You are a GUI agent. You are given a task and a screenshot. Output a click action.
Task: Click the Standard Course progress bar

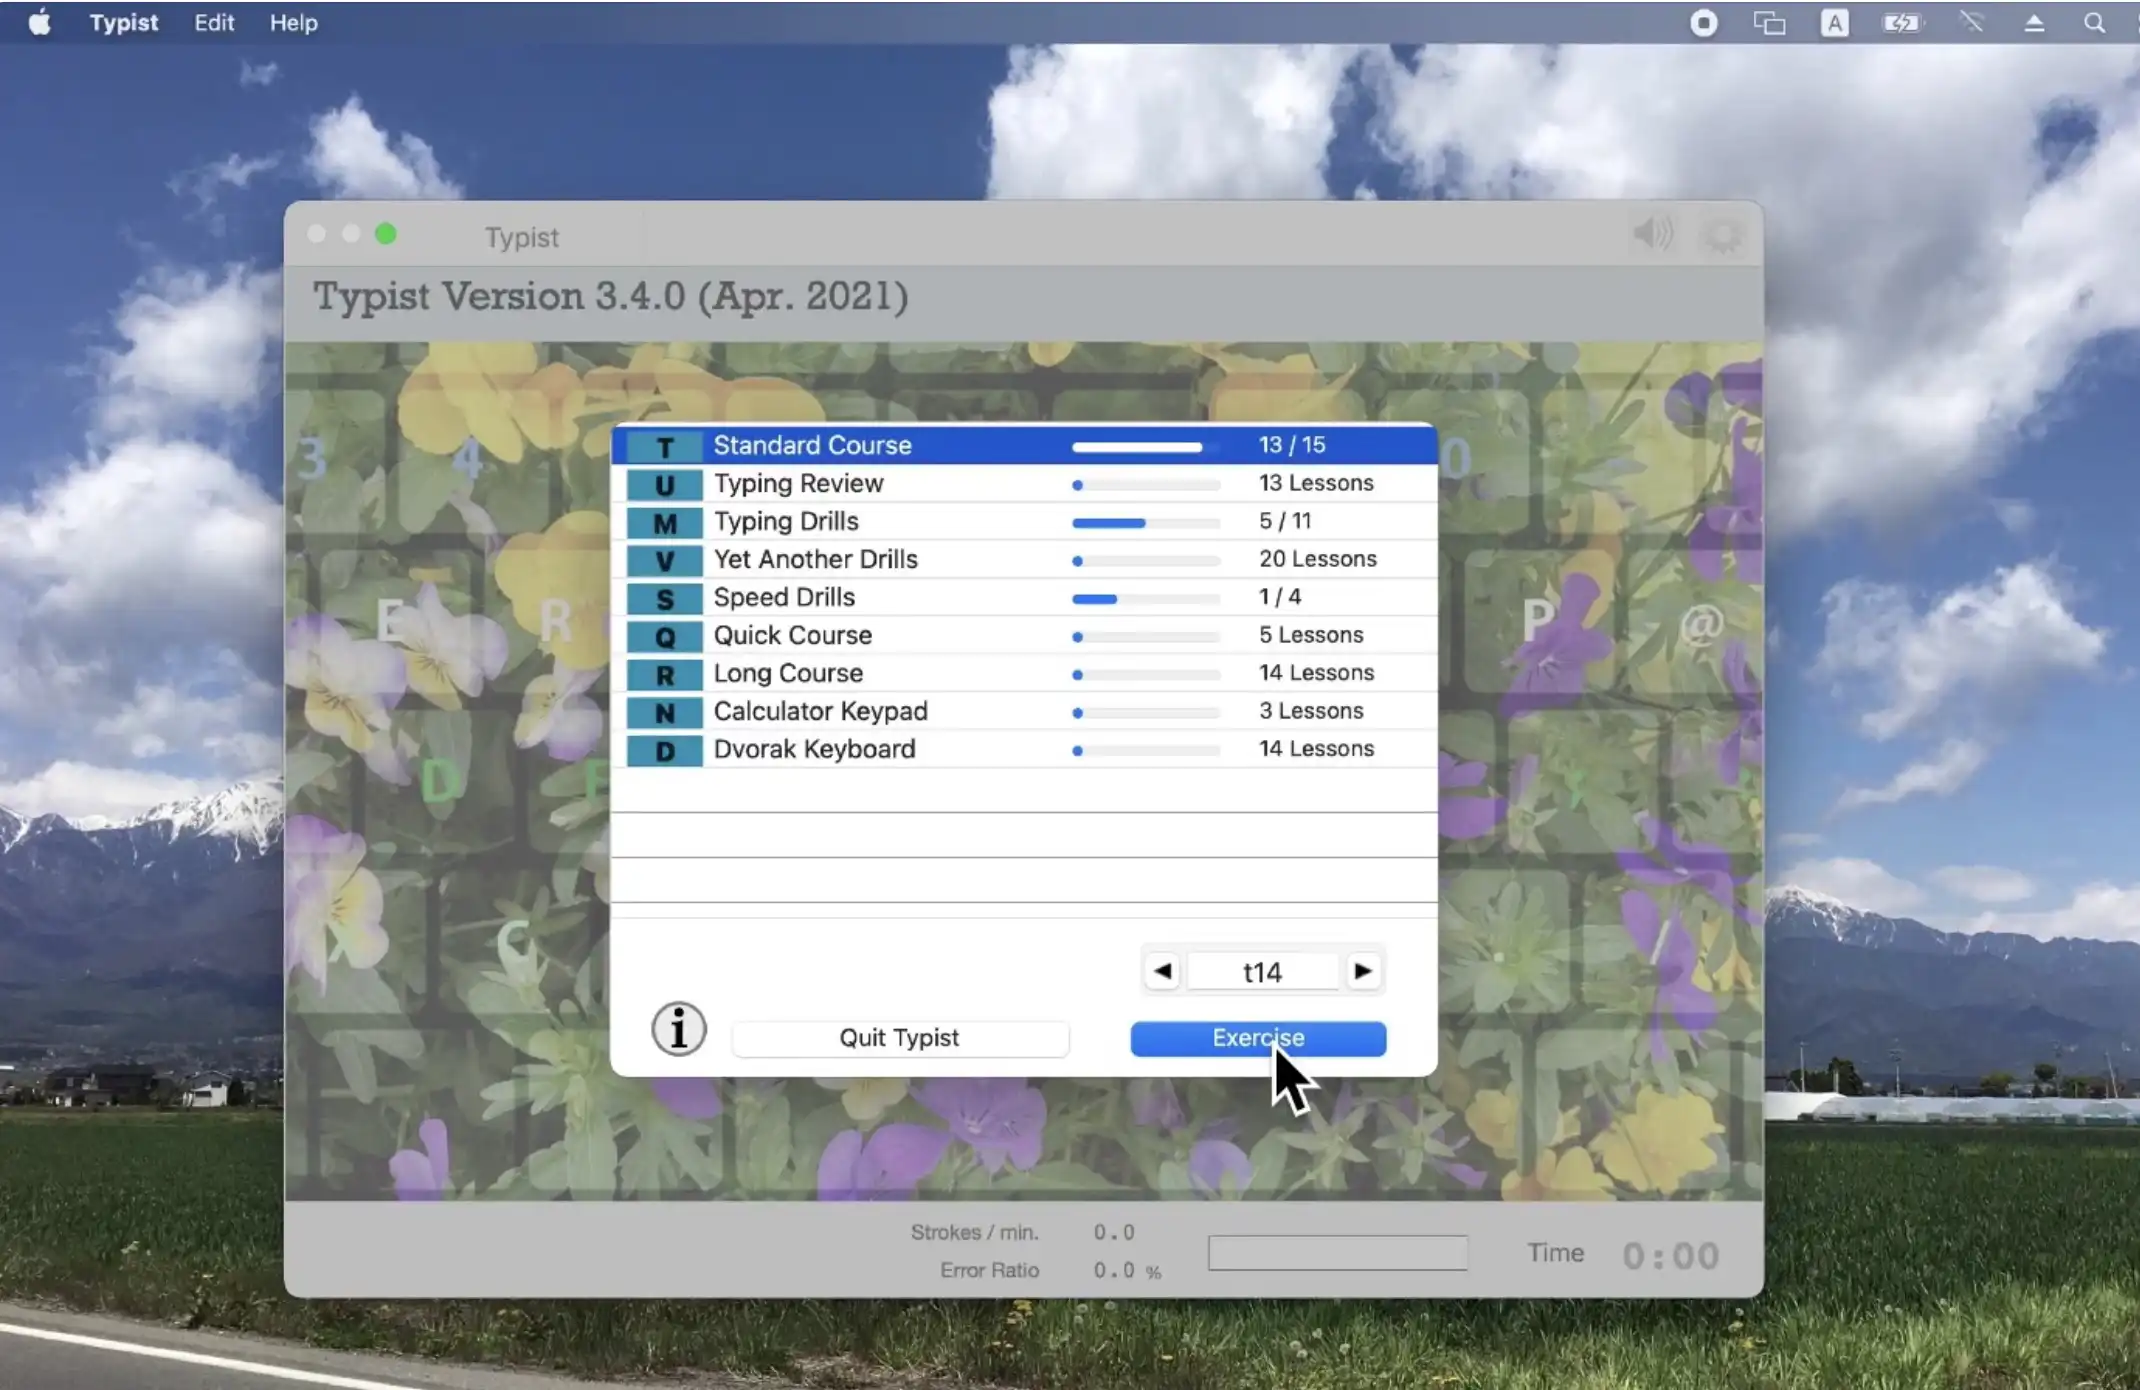pyautogui.click(x=1146, y=447)
